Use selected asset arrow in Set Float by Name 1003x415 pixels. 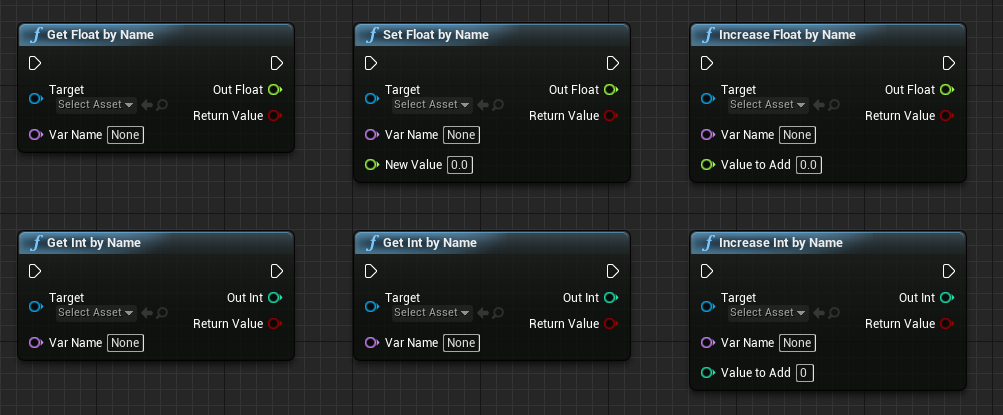[483, 104]
